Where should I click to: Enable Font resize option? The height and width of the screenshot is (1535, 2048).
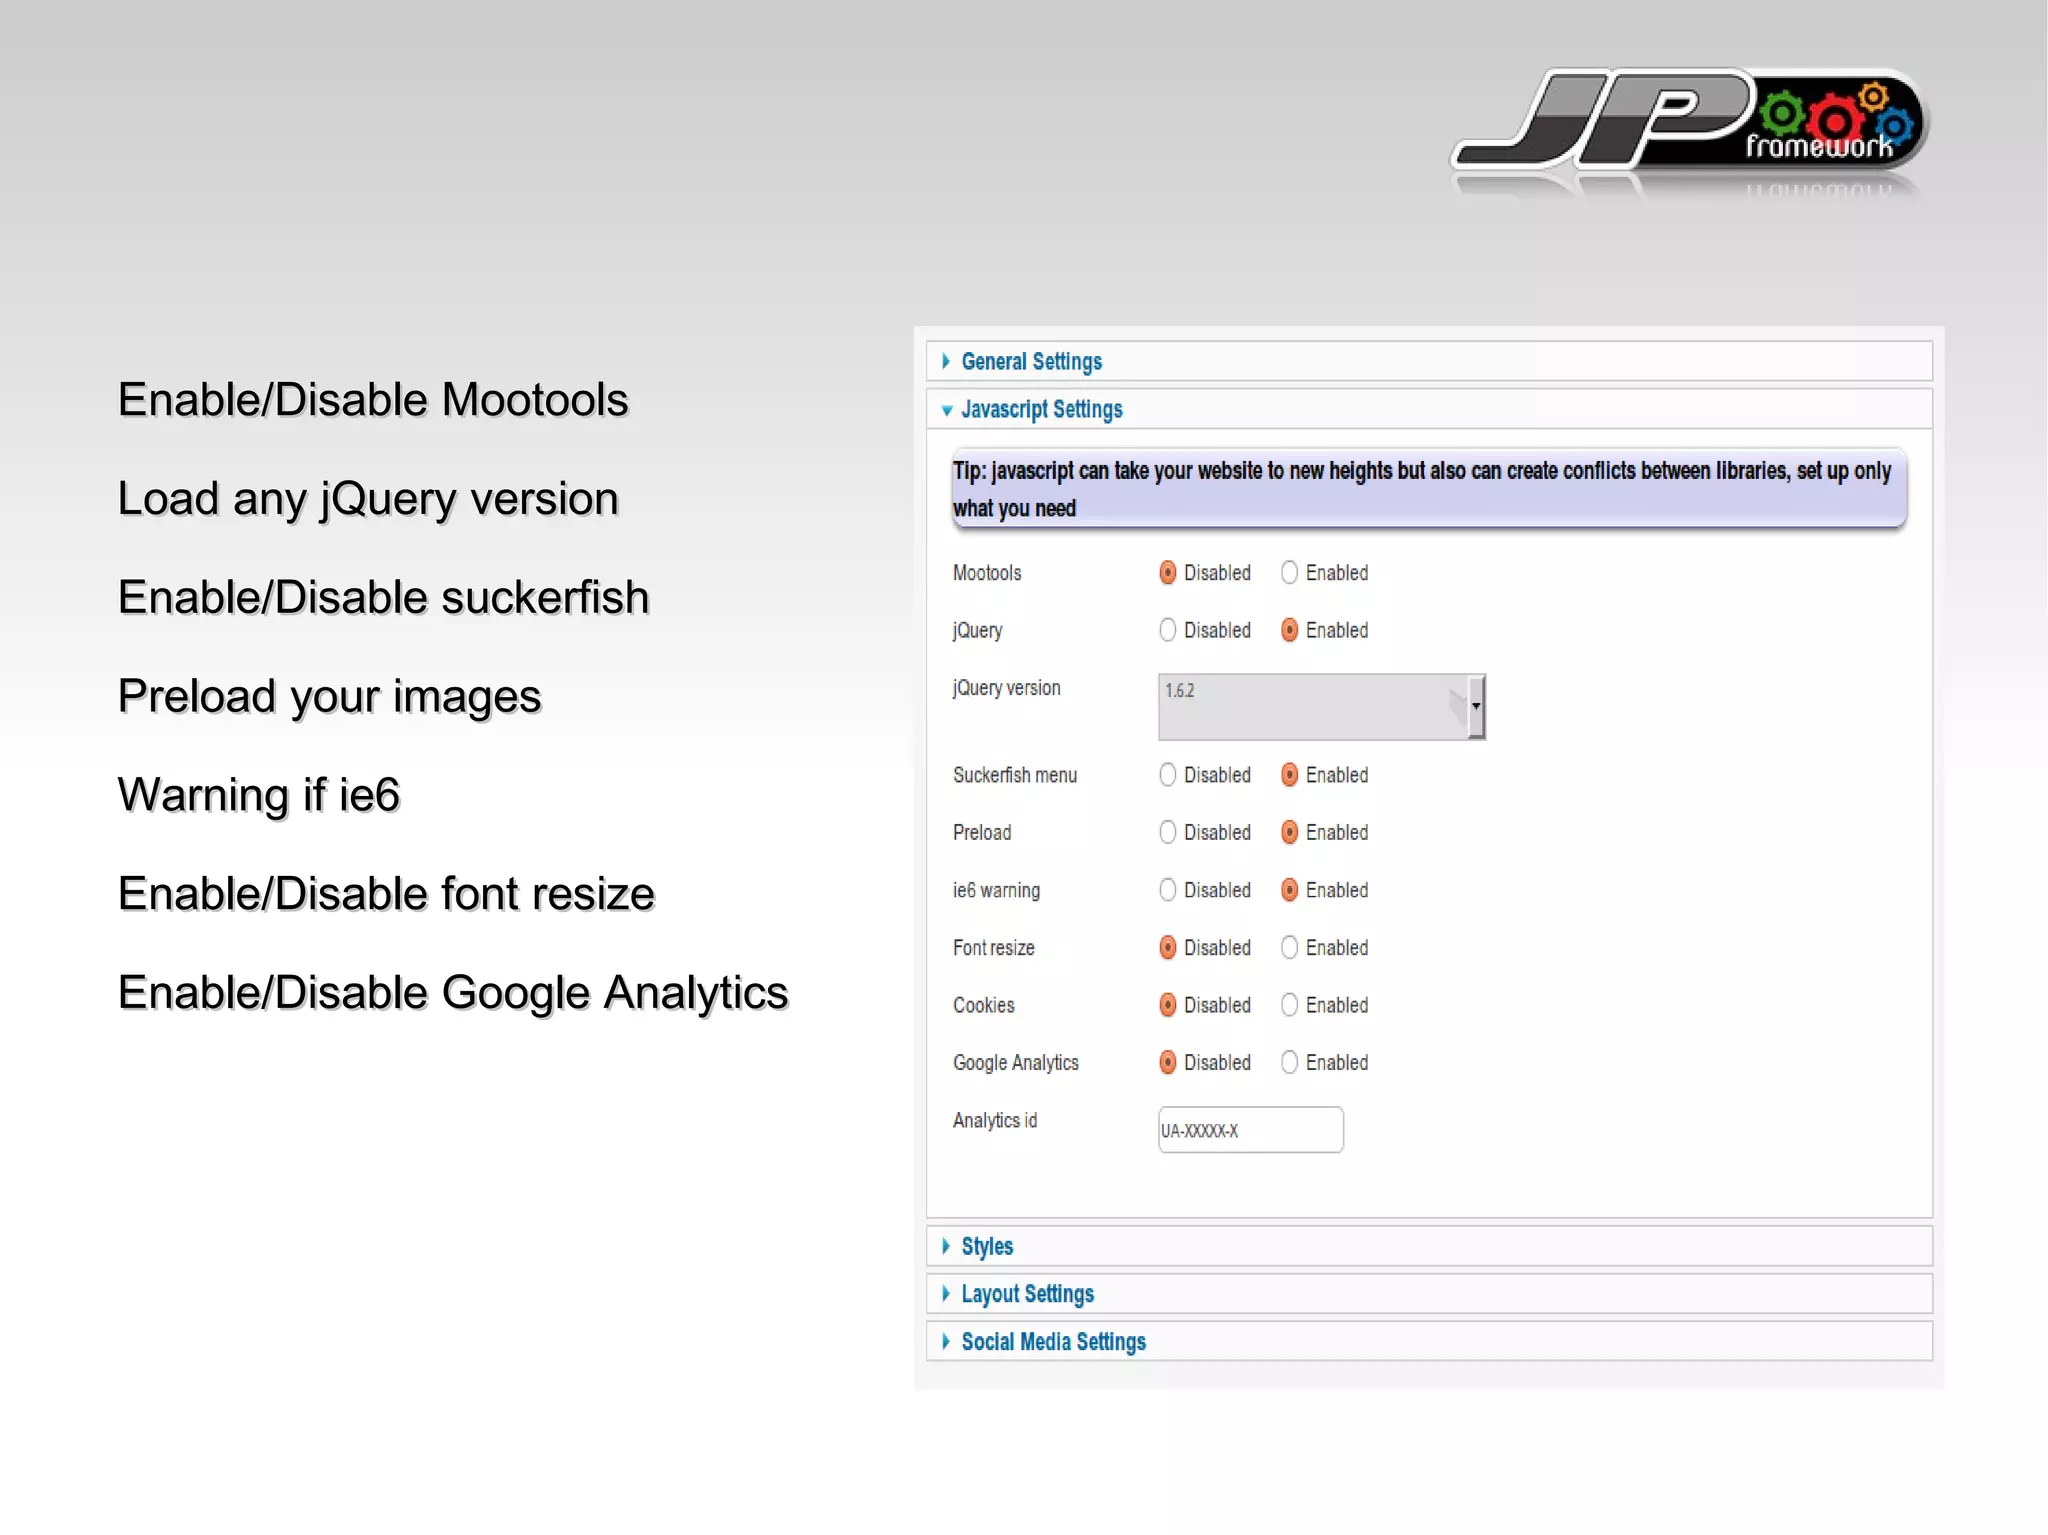click(x=1290, y=947)
